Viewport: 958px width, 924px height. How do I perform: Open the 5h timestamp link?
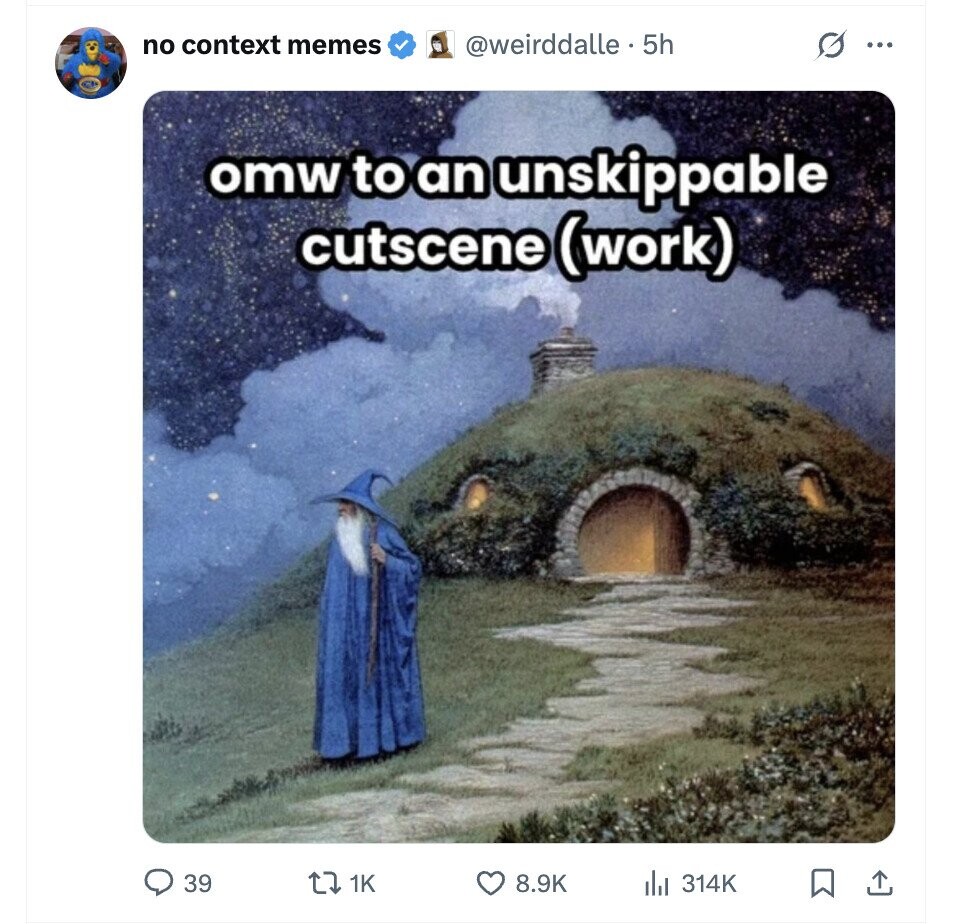(658, 45)
